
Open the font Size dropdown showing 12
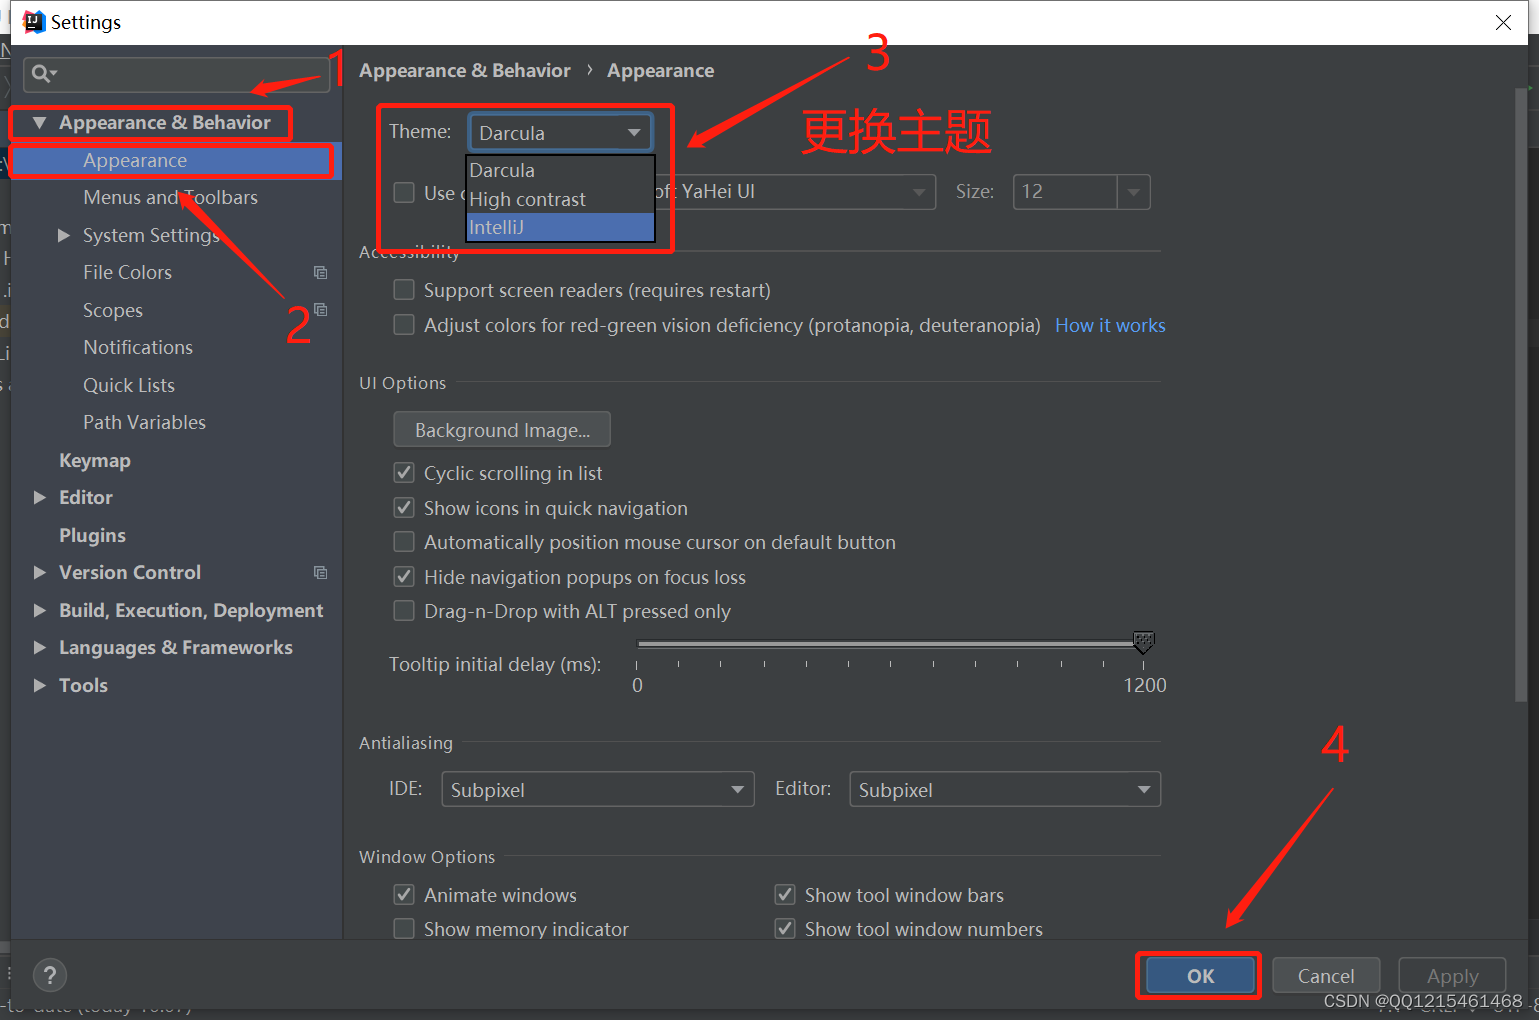1081,191
